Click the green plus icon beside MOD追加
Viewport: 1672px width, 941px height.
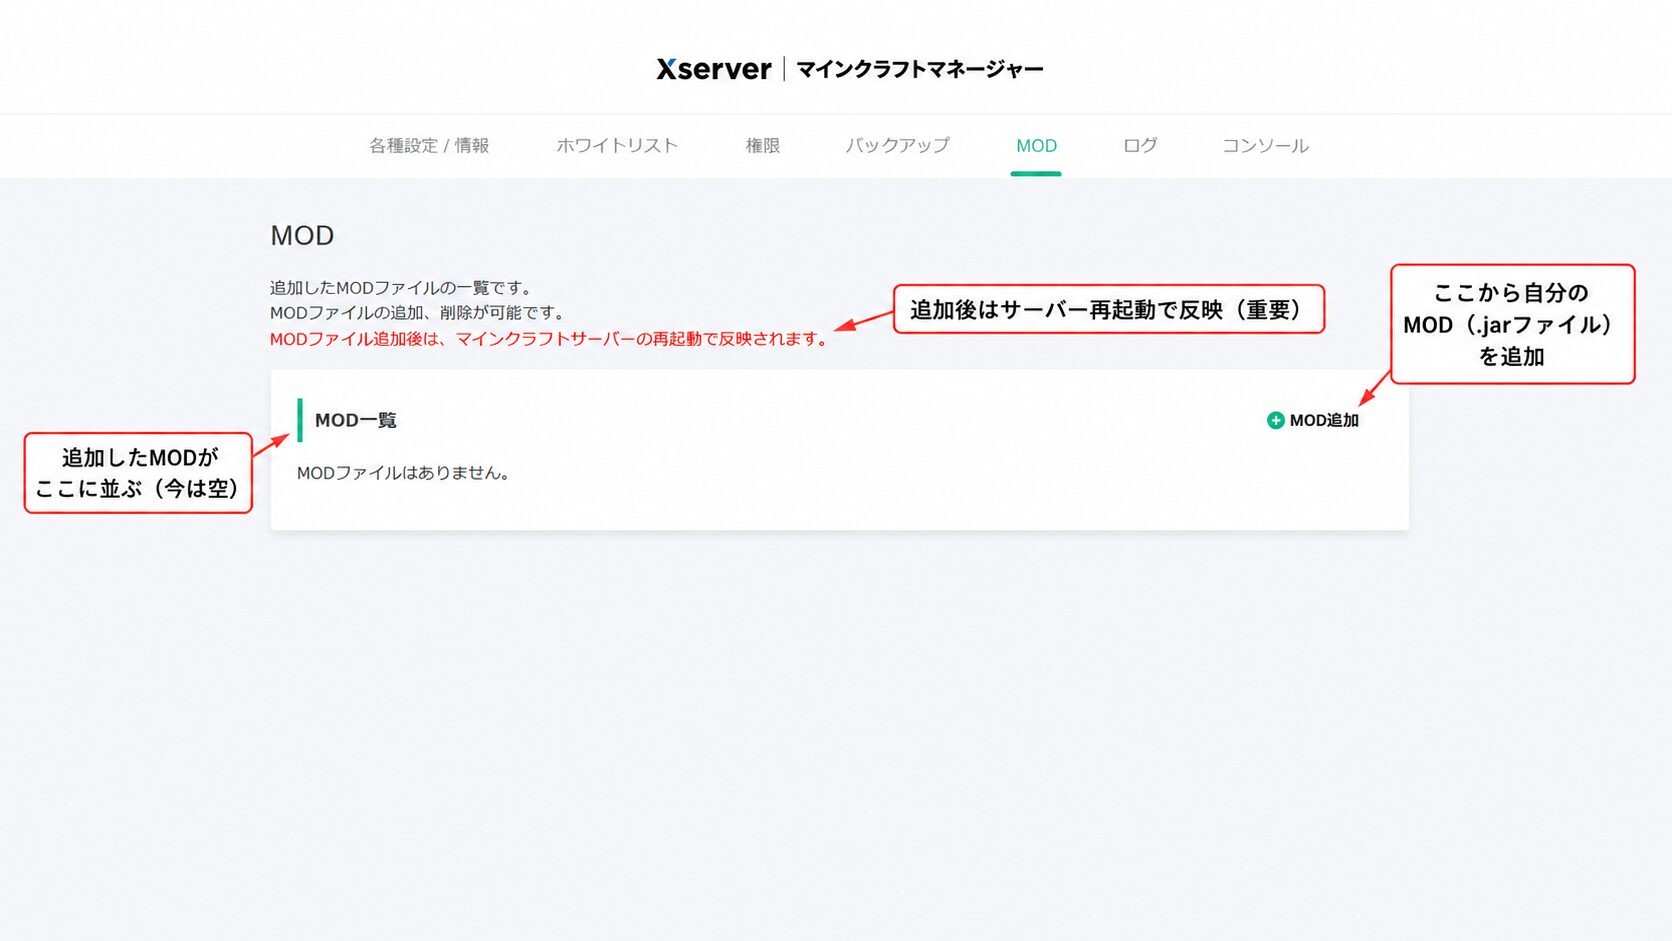[1275, 421]
